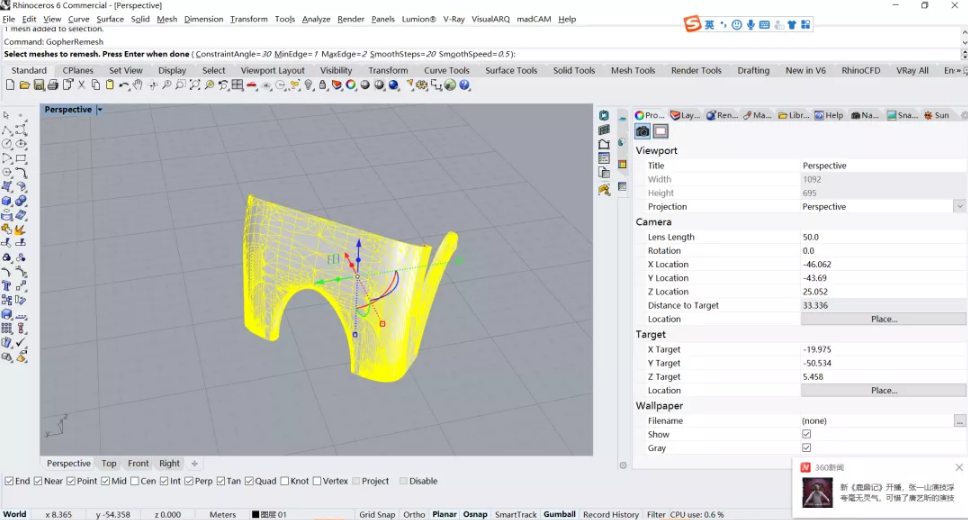The height and width of the screenshot is (520, 968).
Task: Enable the Knot osnap checkbox
Action: pyautogui.click(x=285, y=481)
